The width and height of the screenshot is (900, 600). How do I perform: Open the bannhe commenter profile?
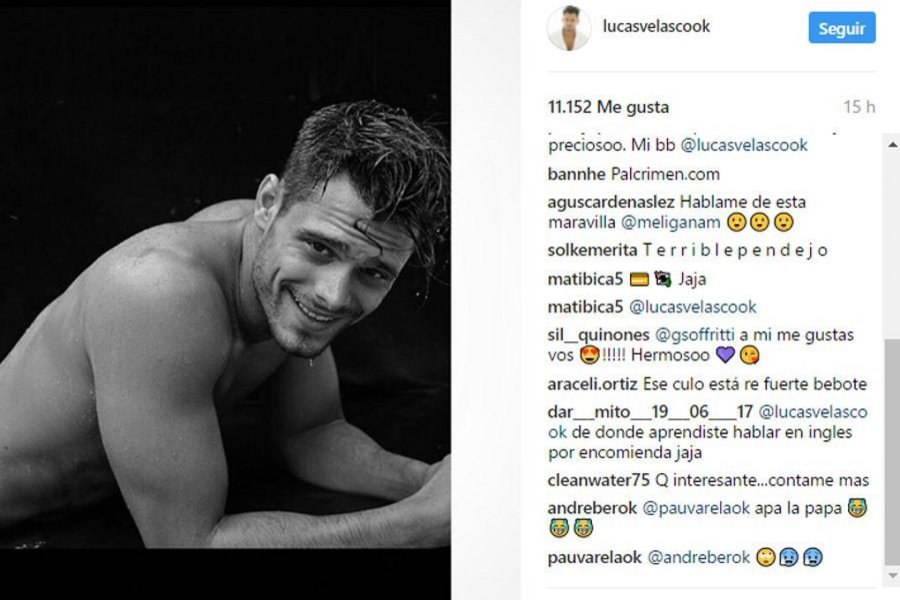coord(576,174)
